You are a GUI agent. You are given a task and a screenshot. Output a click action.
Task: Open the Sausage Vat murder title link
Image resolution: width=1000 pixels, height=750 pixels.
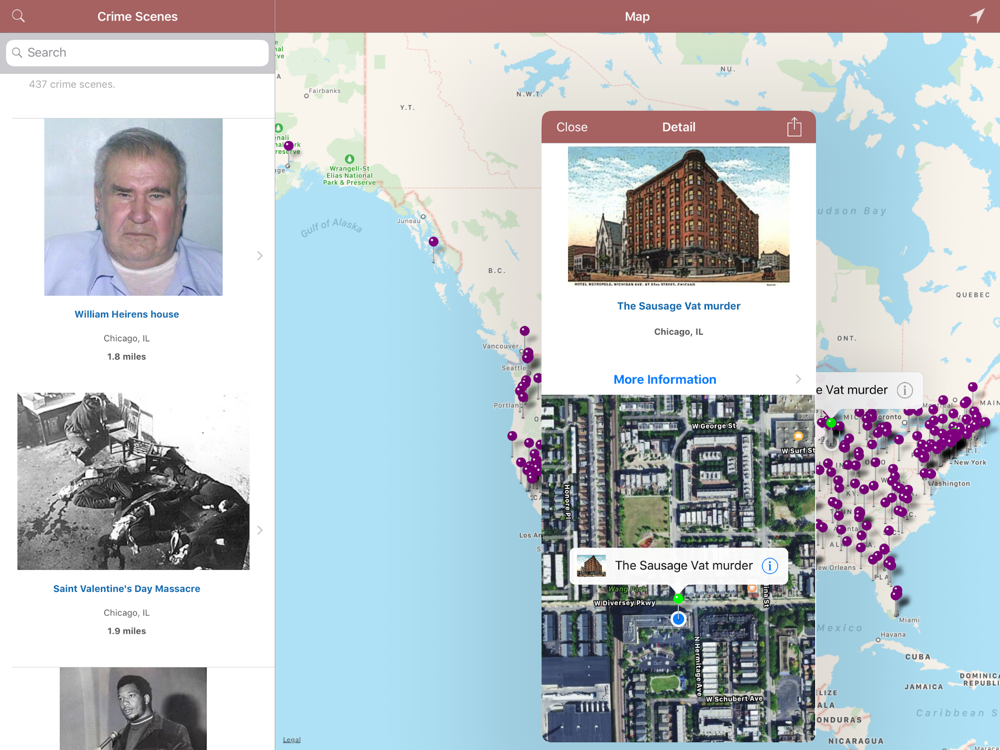[679, 306]
